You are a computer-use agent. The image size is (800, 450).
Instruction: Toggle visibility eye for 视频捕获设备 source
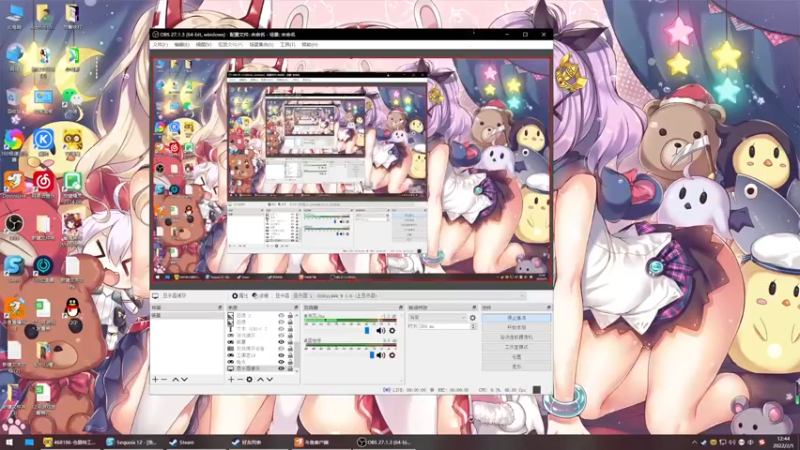281,348
